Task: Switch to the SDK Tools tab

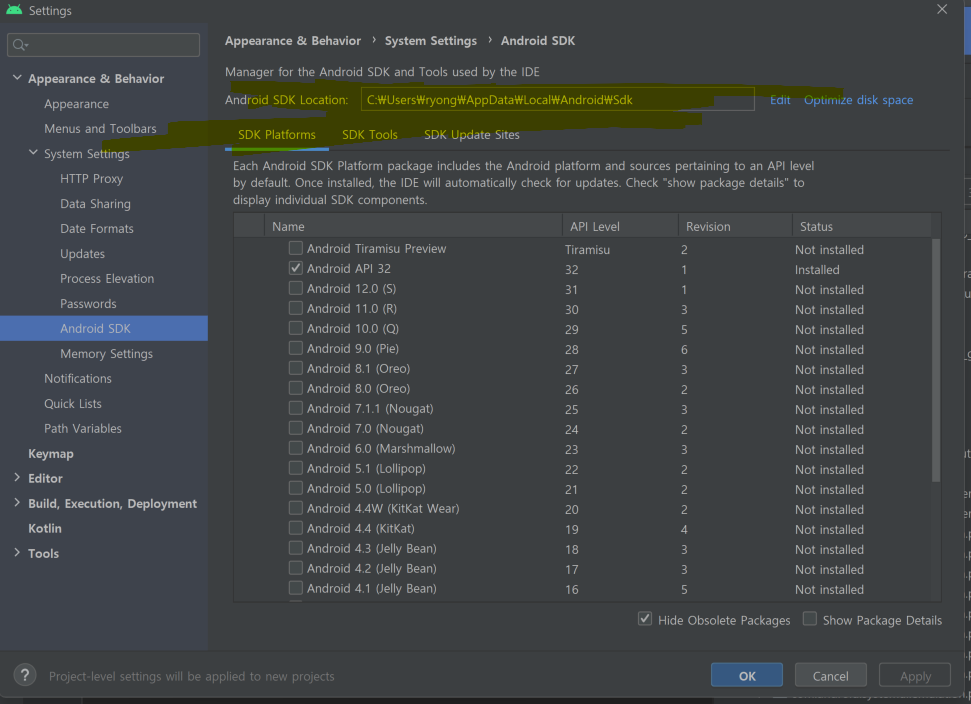Action: (x=370, y=135)
